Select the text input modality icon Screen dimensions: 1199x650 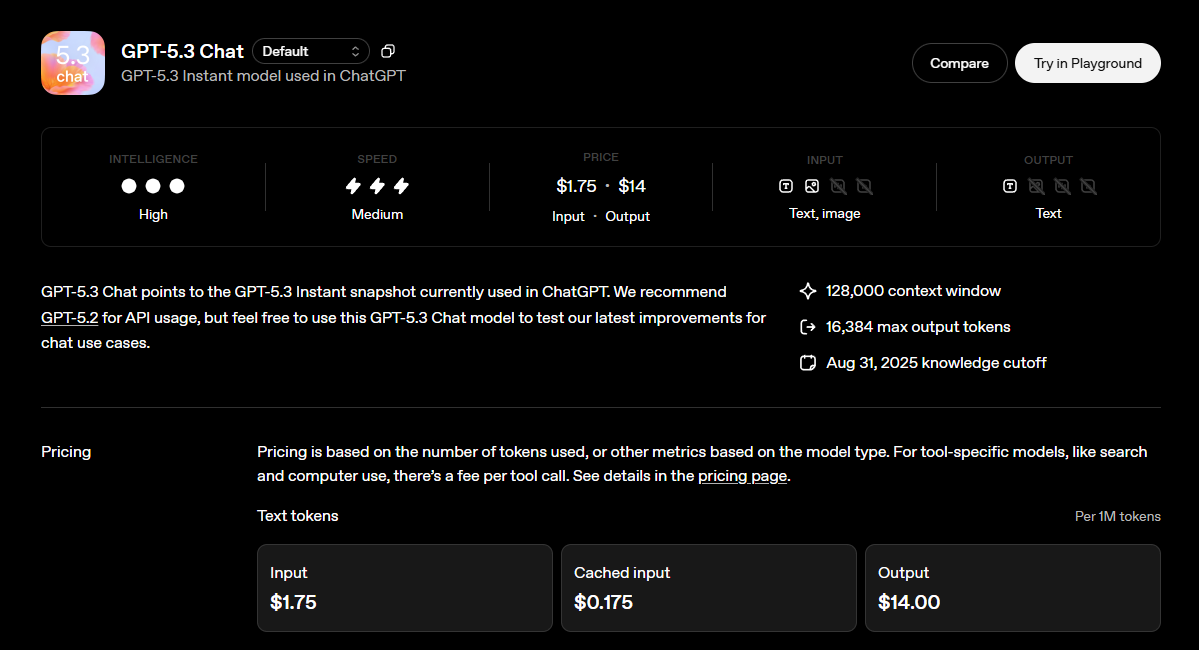tap(786, 186)
